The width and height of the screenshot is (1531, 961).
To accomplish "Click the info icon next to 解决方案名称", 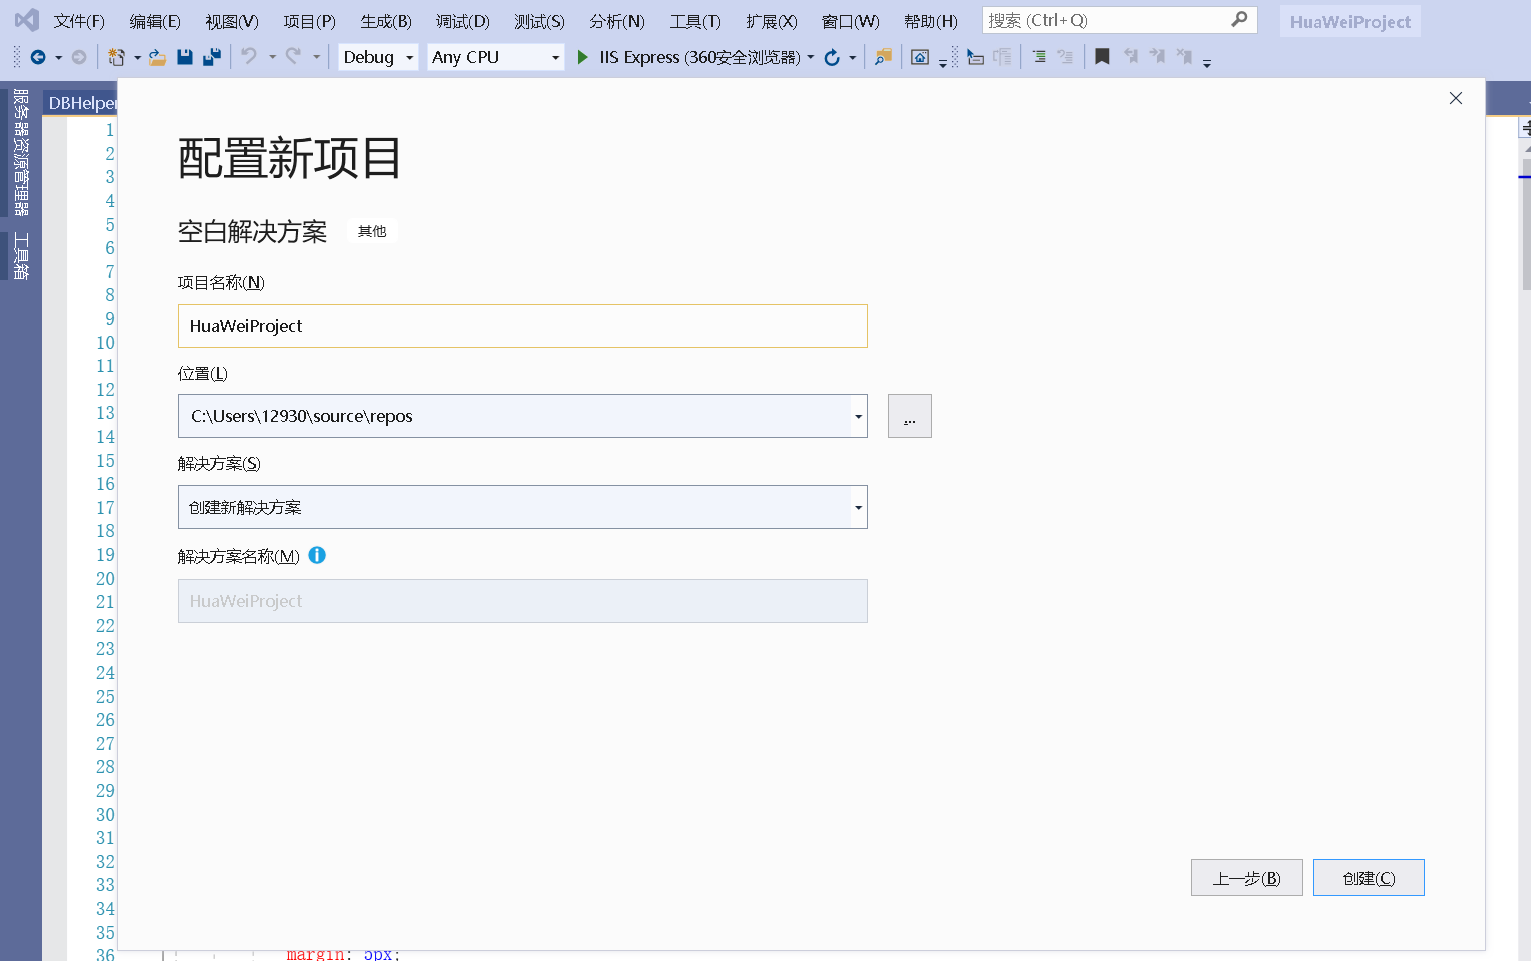I will (x=317, y=555).
